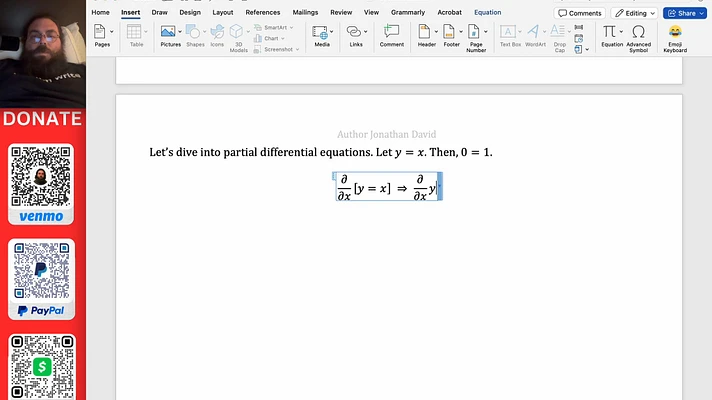Click the equation box move handle
Image resolution: width=712 pixels, height=400 pixels.
(x=334, y=176)
